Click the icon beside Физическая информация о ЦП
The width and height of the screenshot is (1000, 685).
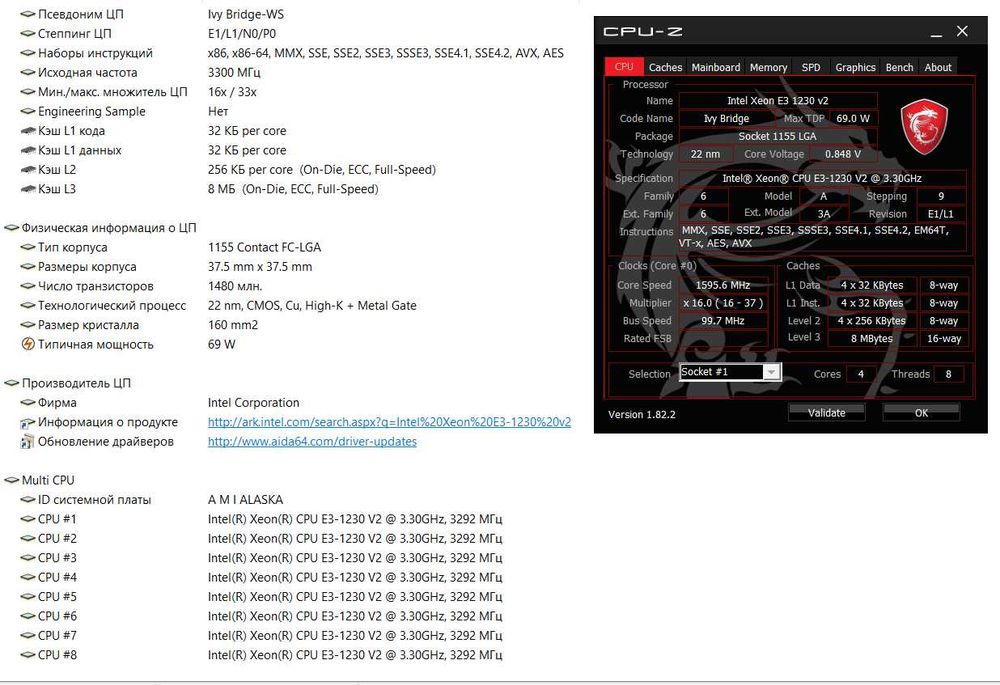point(11,228)
